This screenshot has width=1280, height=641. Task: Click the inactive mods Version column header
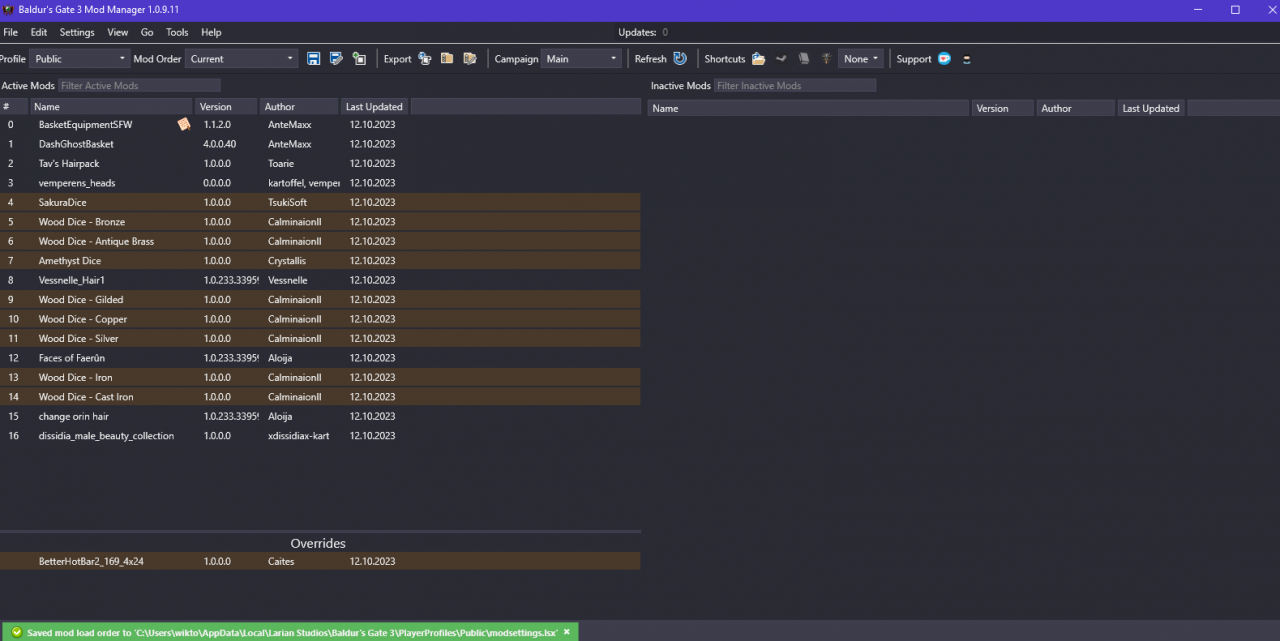[1003, 108]
